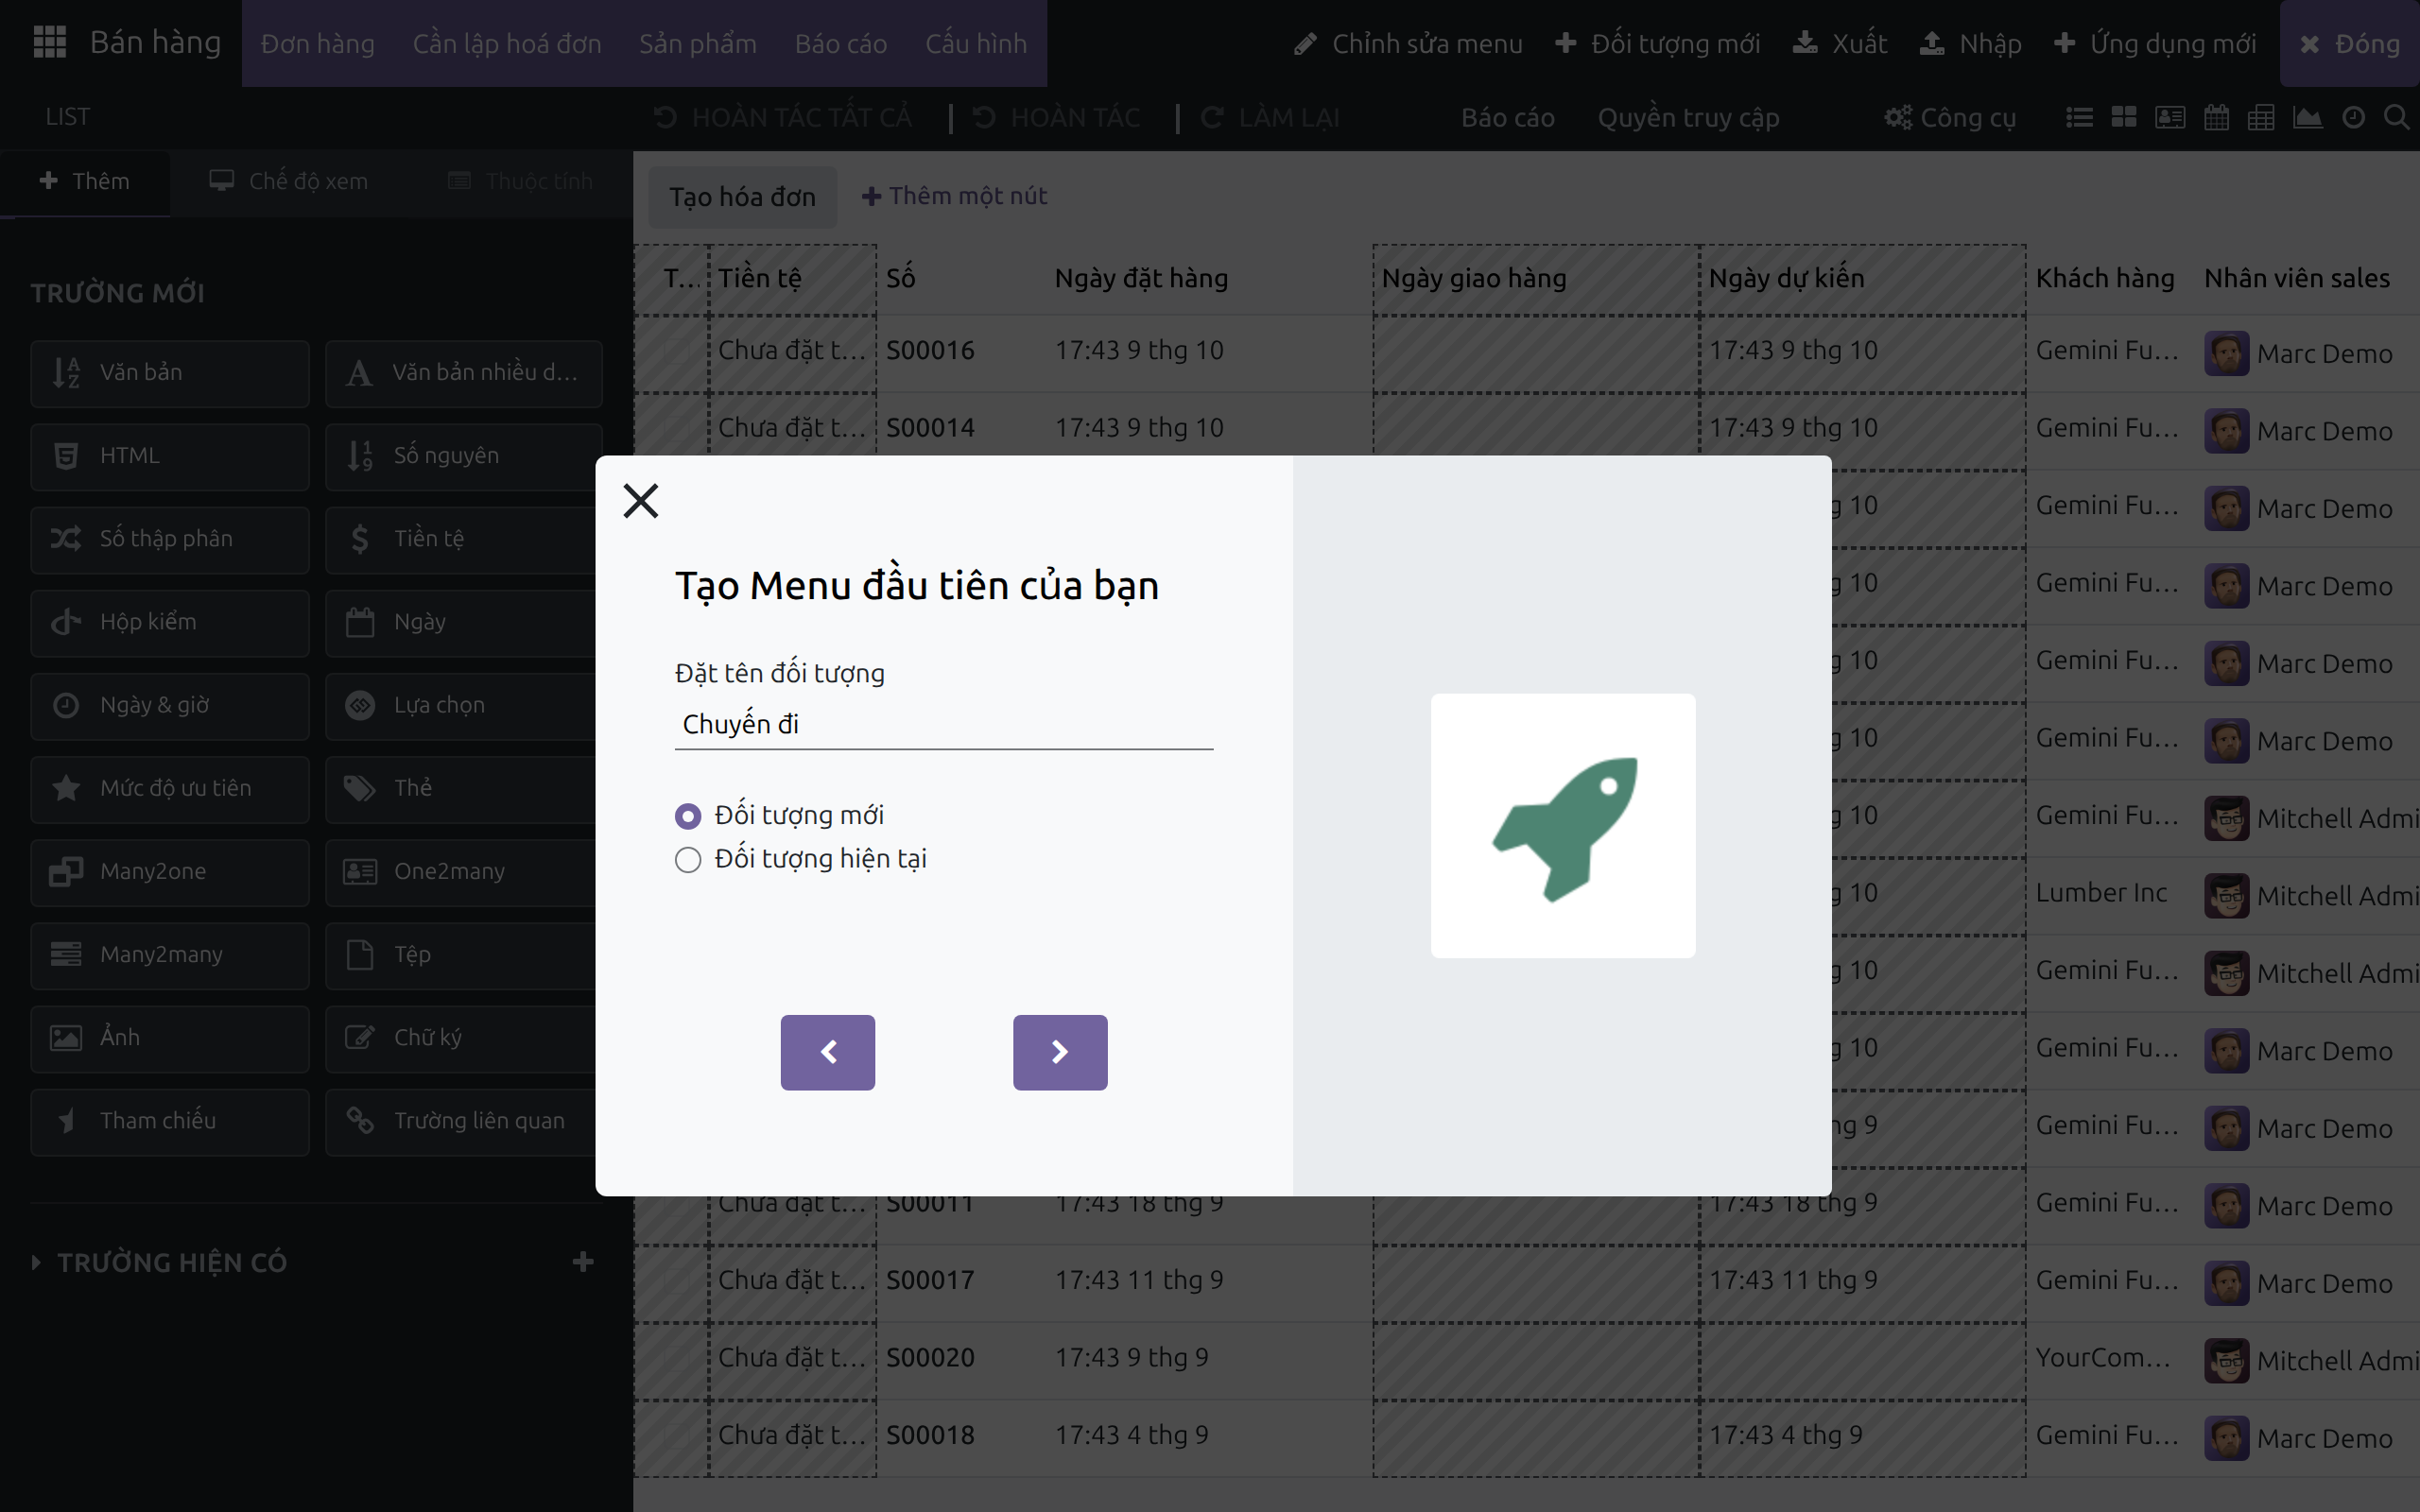Image resolution: width=2420 pixels, height=1512 pixels.
Task: Pick the 'Ảnh' field type
Action: coord(170,1037)
